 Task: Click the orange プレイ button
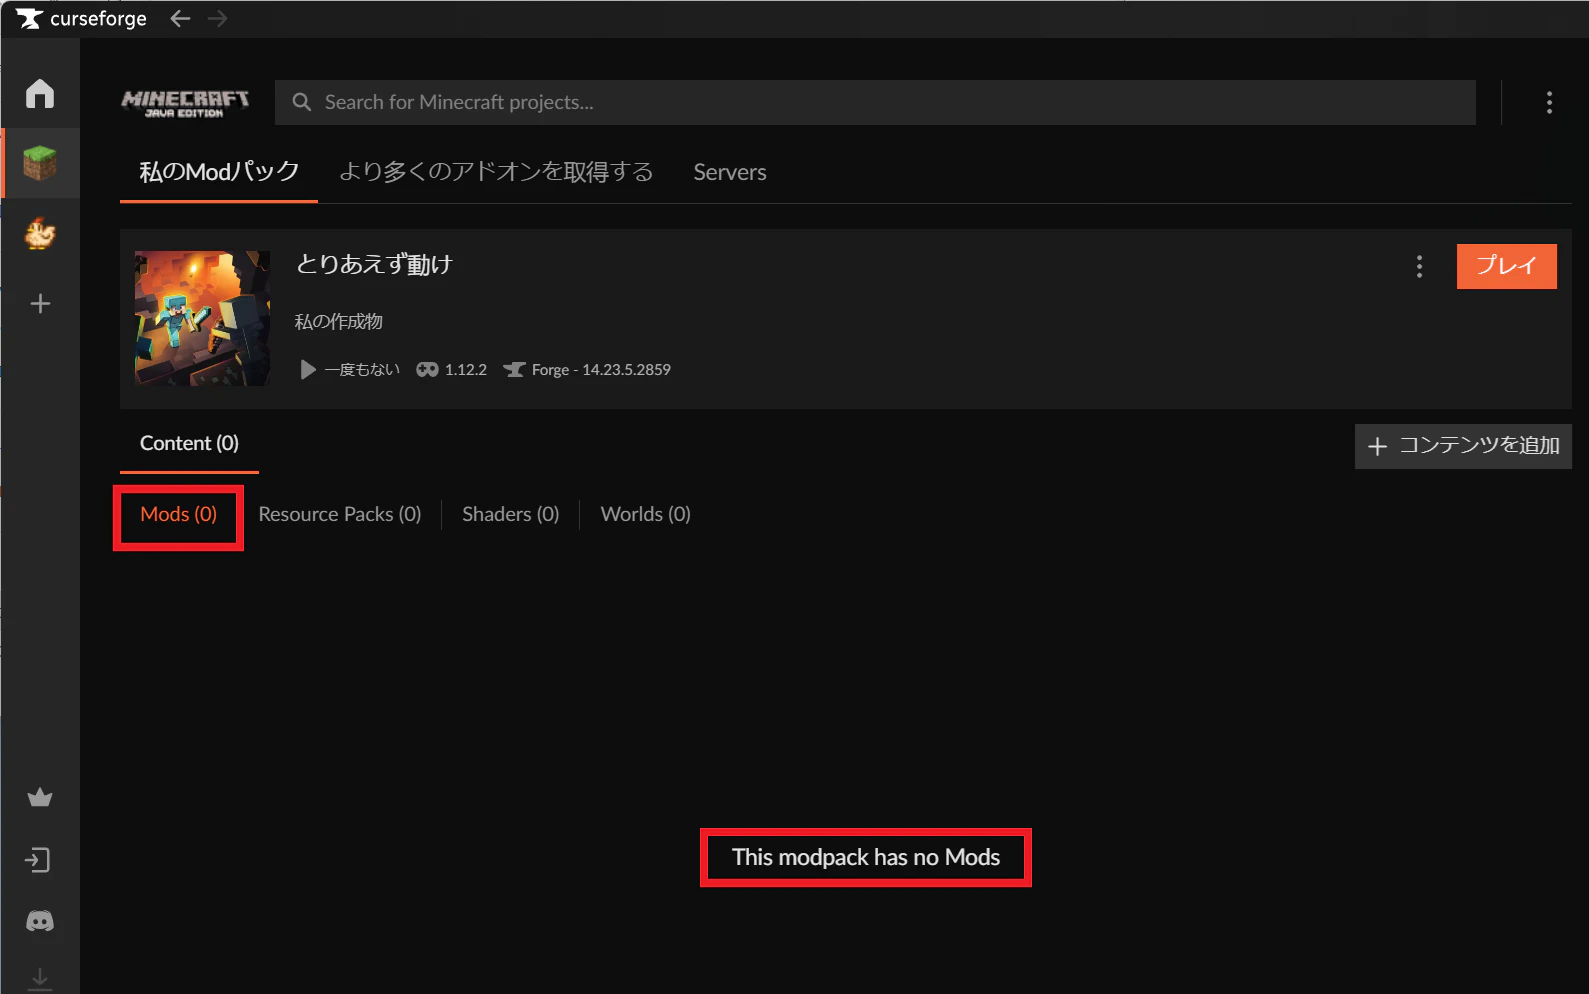pyautogui.click(x=1506, y=266)
